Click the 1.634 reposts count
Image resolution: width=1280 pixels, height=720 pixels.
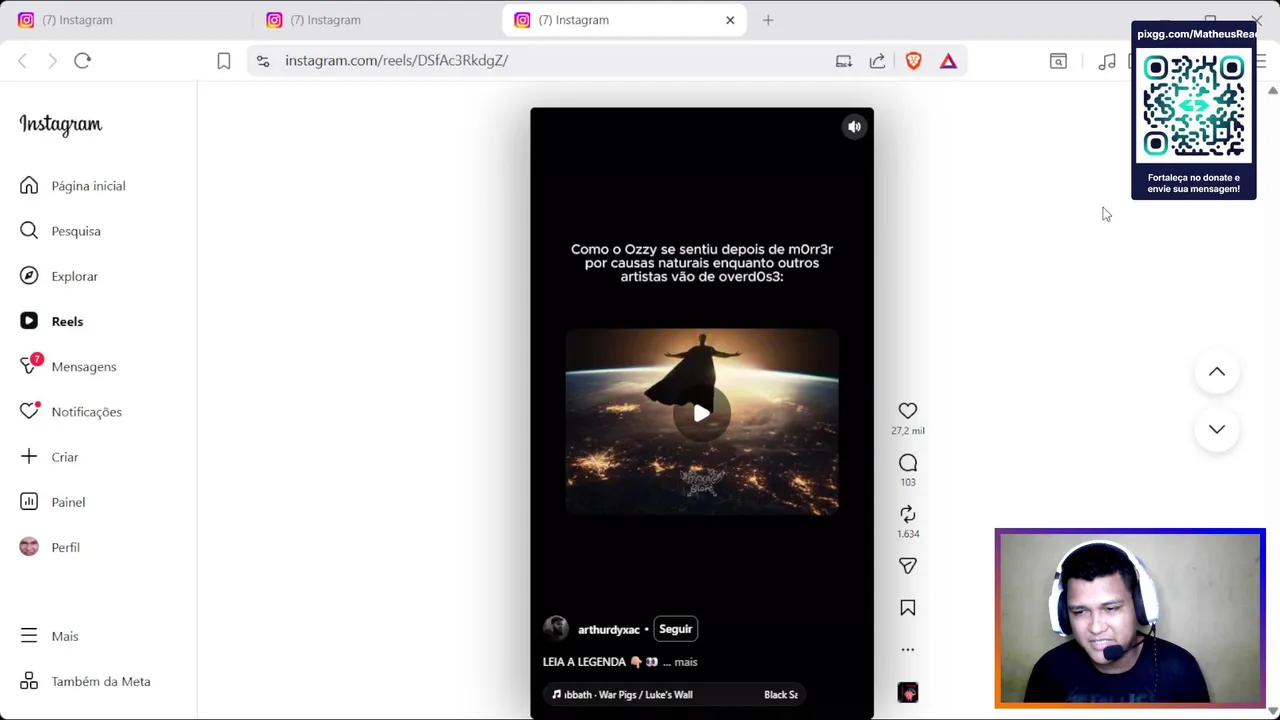point(908,534)
